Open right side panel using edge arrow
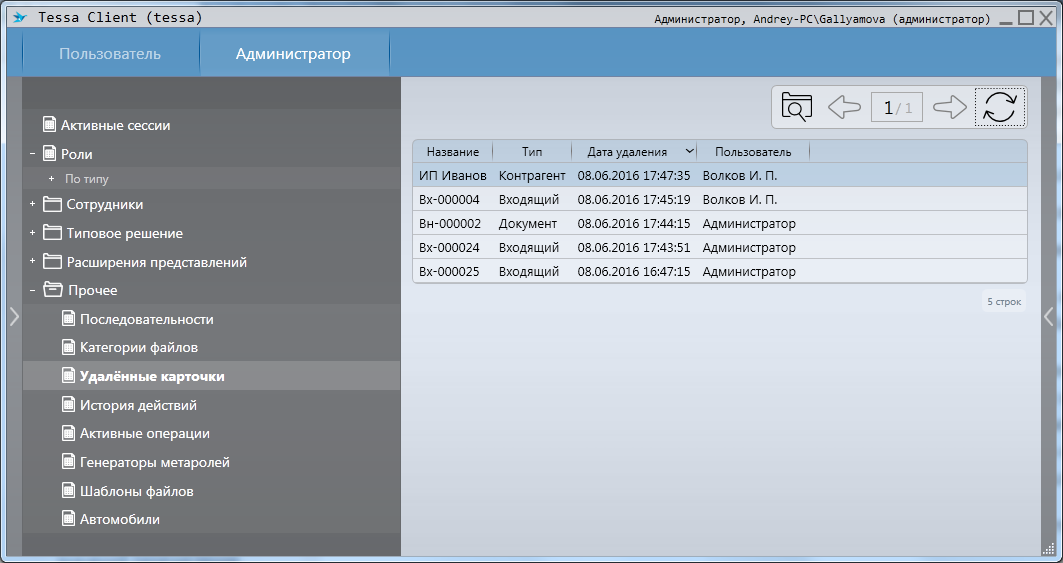The width and height of the screenshot is (1063, 563). (x=1048, y=316)
